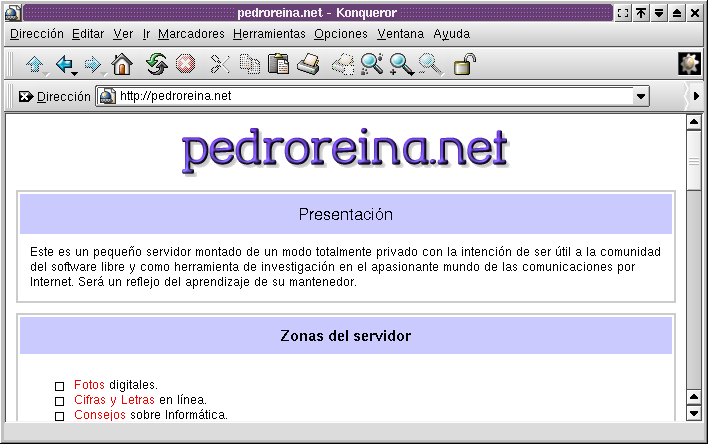Print the page using the printer icon
This screenshot has width=708, height=444.
pos(308,65)
